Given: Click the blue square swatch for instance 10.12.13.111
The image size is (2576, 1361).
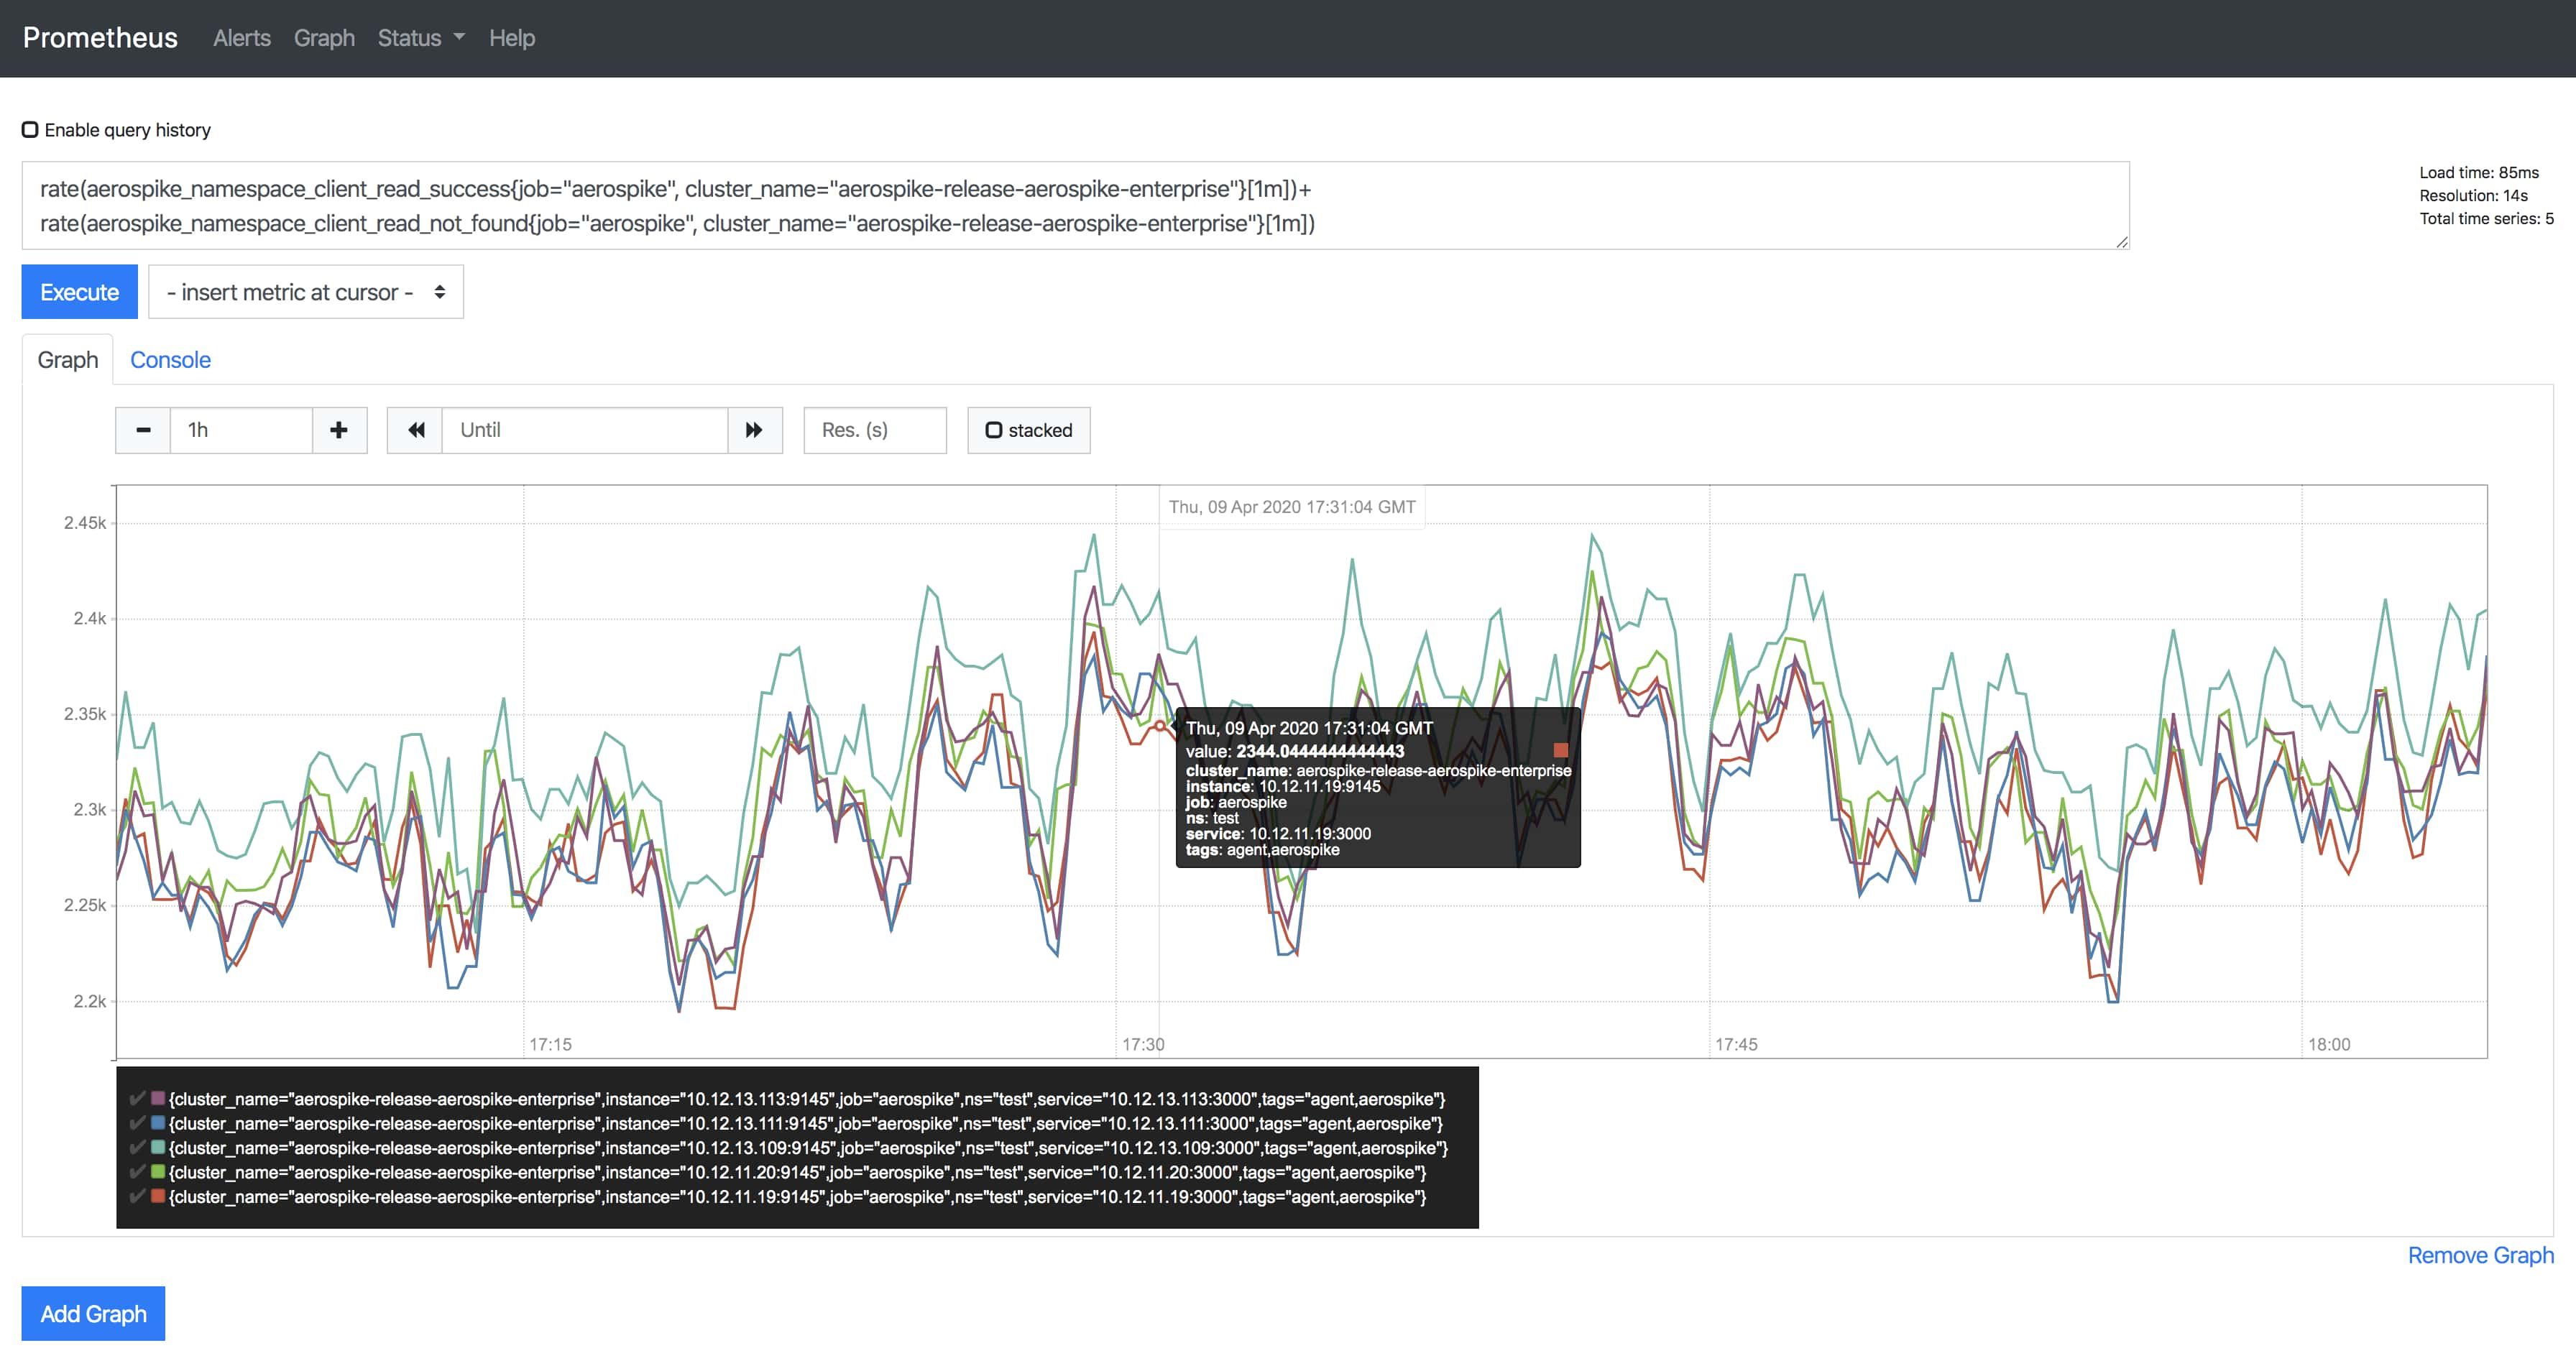Looking at the screenshot, I should pos(157,1123).
